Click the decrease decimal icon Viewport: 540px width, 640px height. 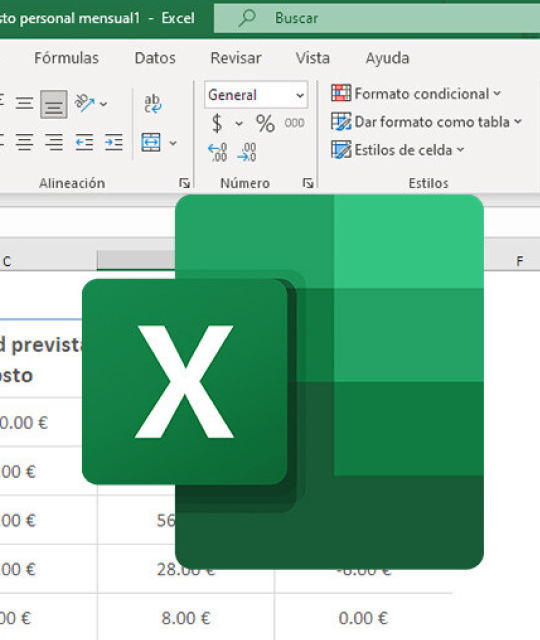coord(247,152)
